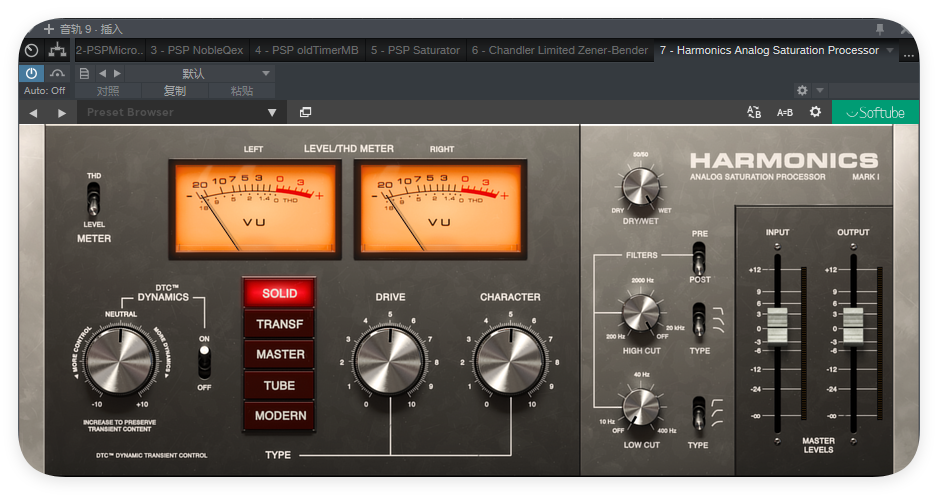938x495 pixels.
Task: Click the INPUT level fader handle
Action: click(777, 326)
